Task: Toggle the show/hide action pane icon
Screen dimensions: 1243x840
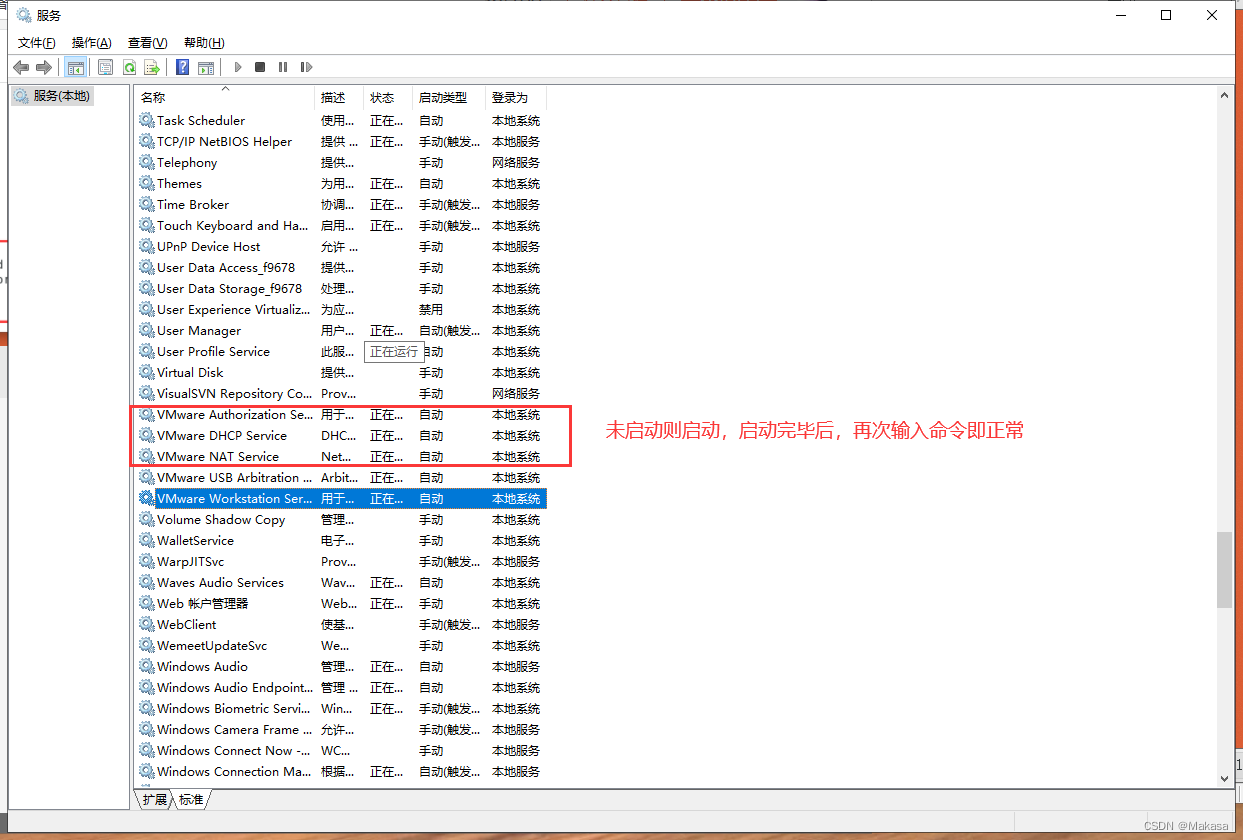Action: coord(205,67)
